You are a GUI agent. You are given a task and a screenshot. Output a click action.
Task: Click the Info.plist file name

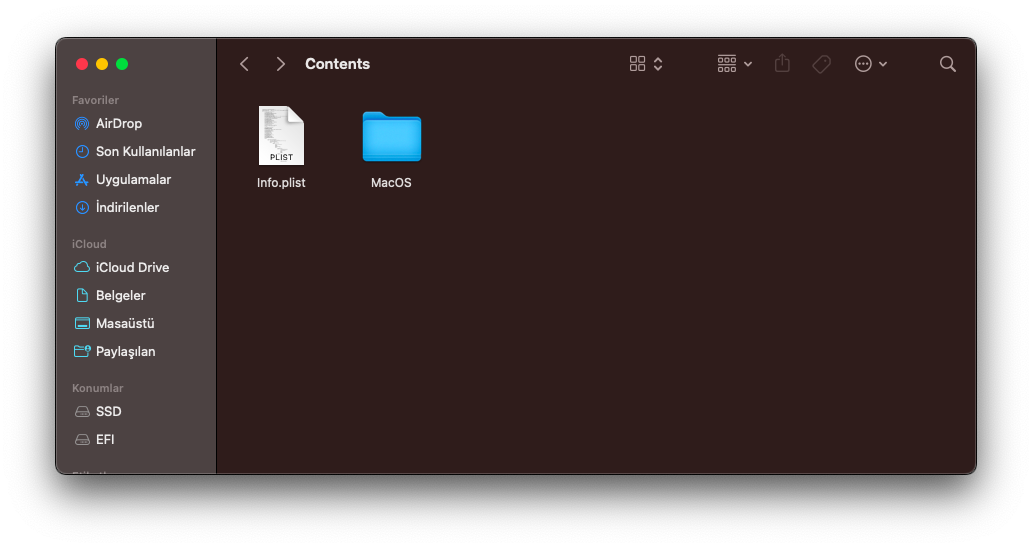281,183
